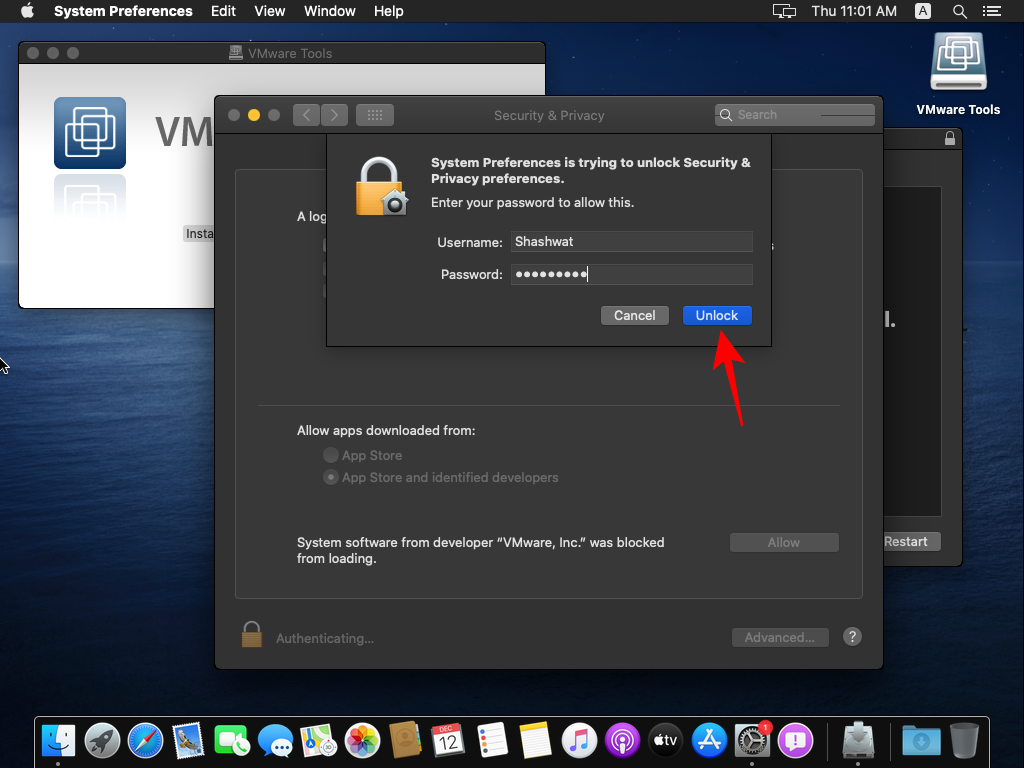This screenshot has width=1024, height=768.
Task: Click the Unlock button
Action: [x=717, y=315]
